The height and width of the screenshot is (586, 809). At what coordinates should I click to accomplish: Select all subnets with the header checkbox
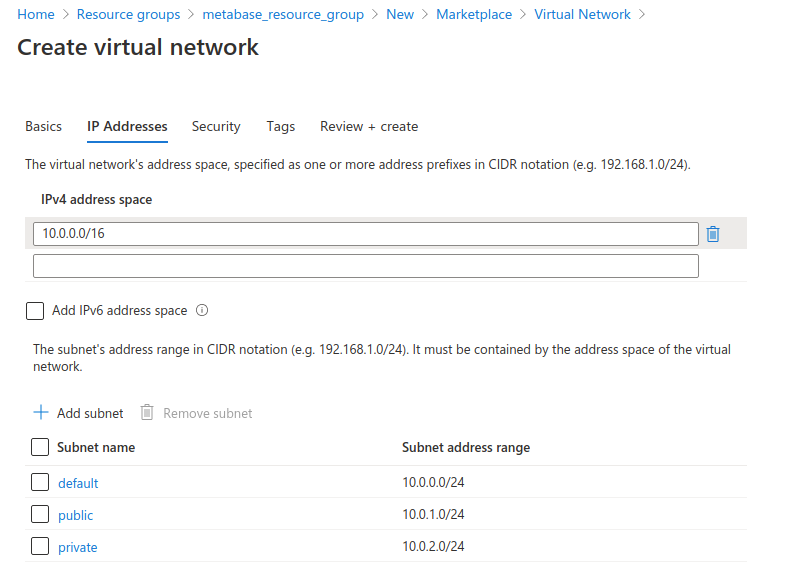click(x=39, y=447)
